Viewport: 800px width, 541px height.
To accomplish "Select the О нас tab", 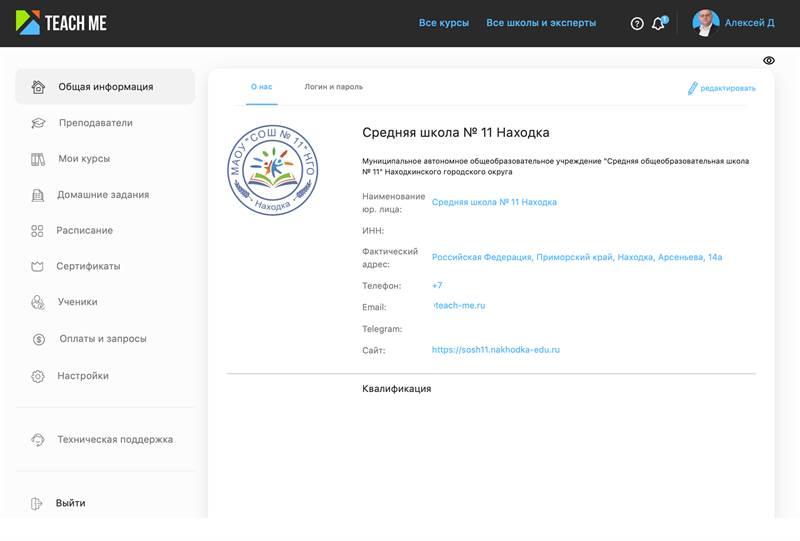I will click(x=262, y=87).
